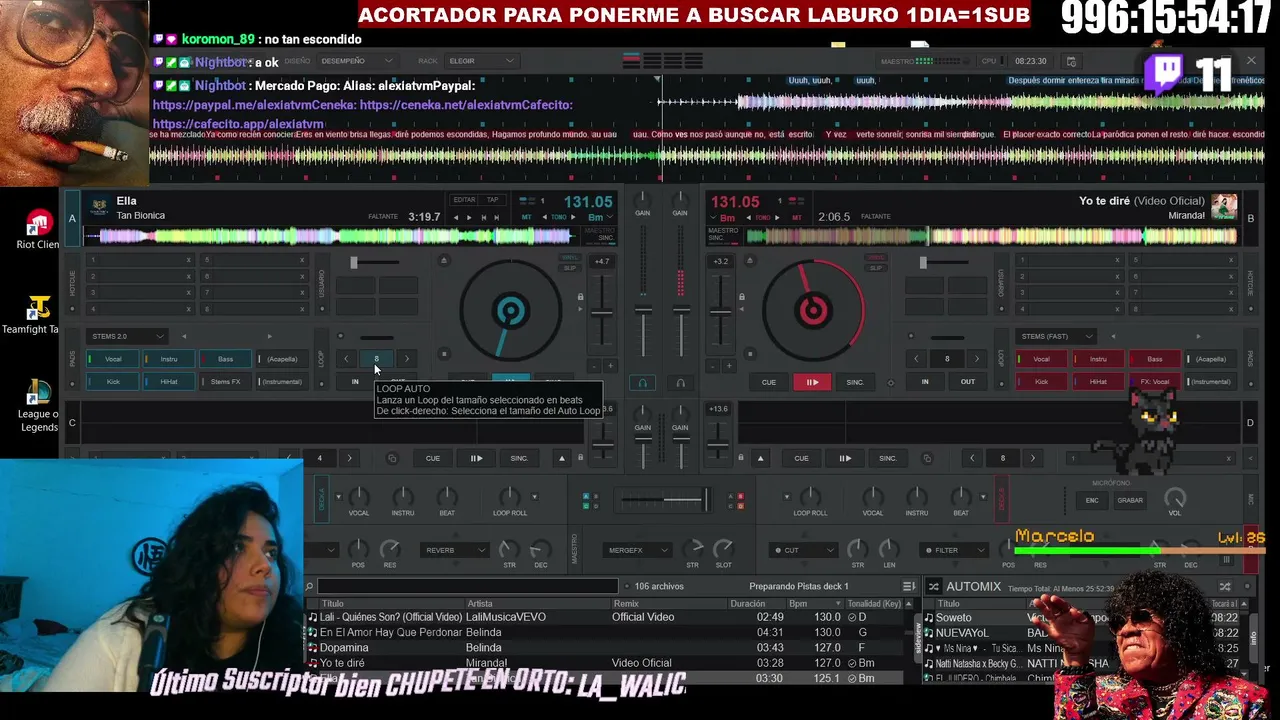
Task: Open the MERGEFX effect dropdown
Action: (x=637, y=550)
